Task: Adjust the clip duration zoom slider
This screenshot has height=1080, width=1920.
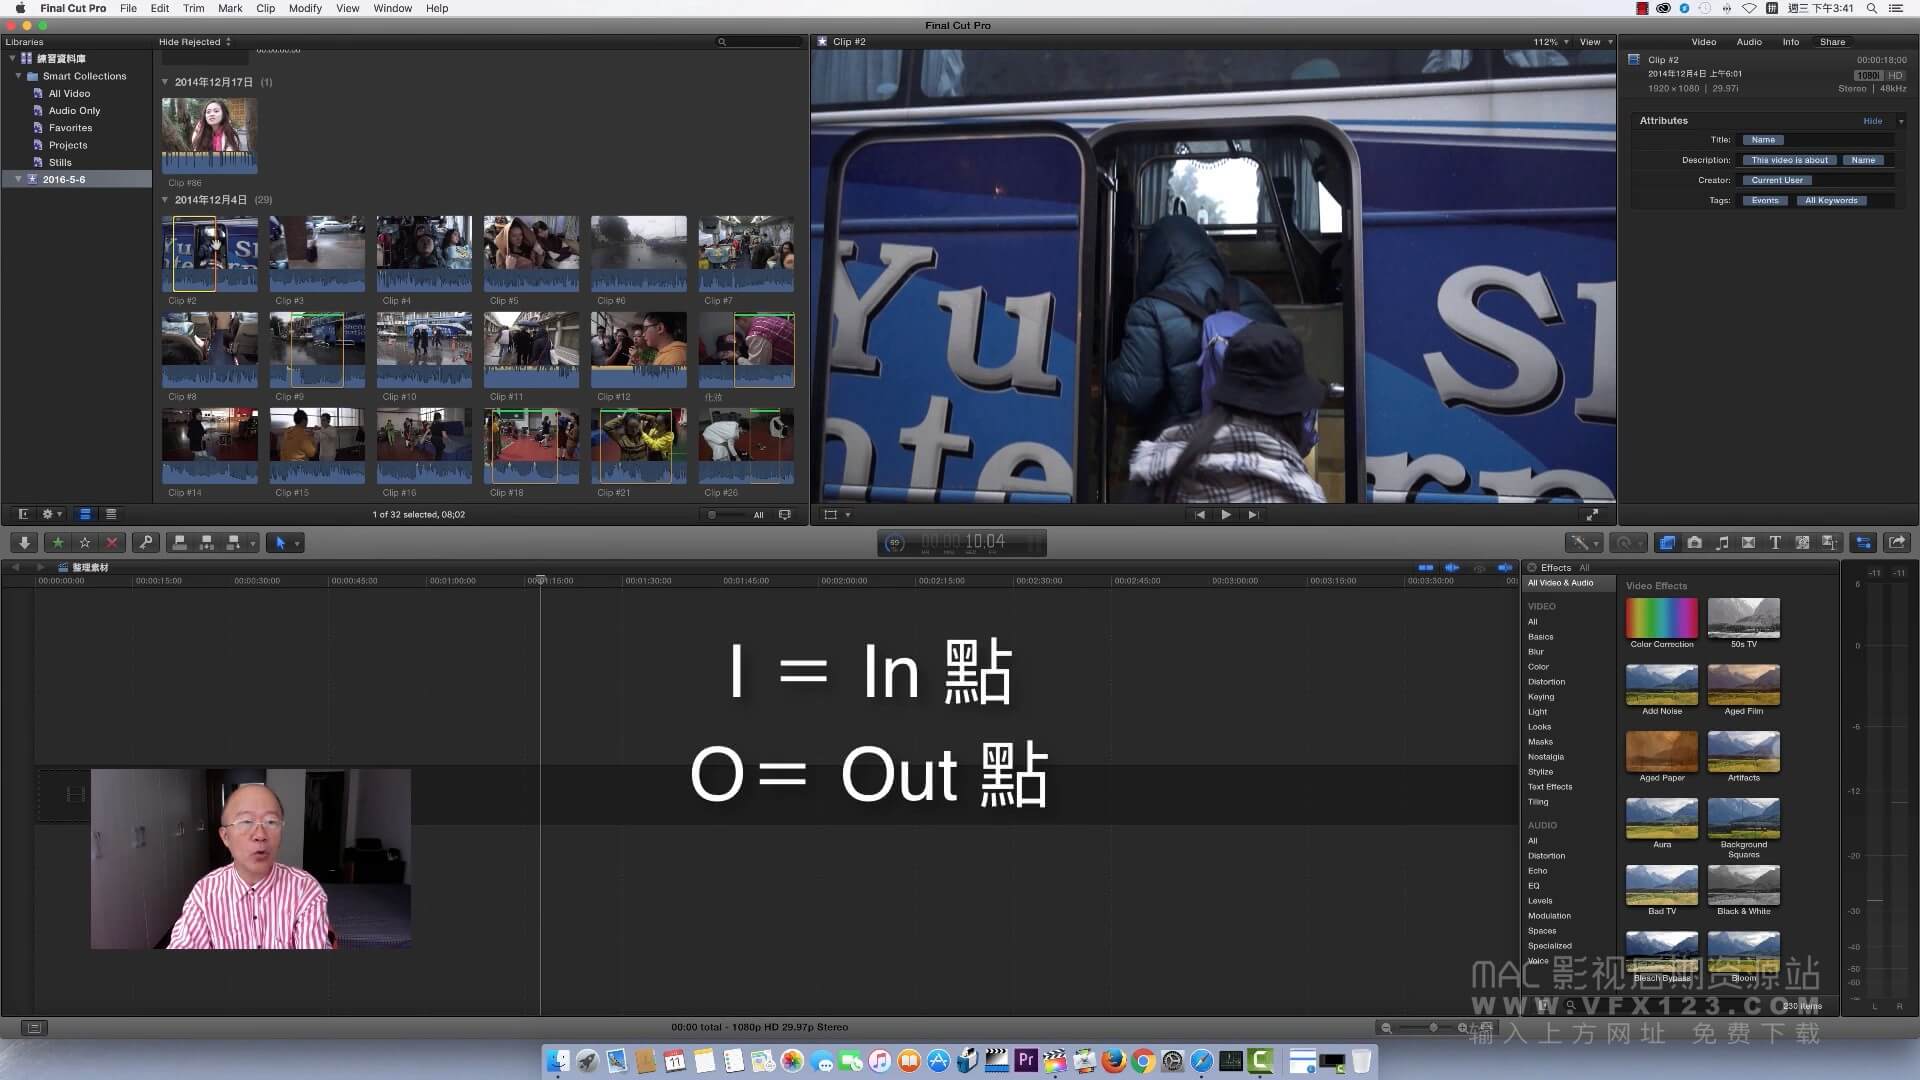Action: [x=725, y=515]
